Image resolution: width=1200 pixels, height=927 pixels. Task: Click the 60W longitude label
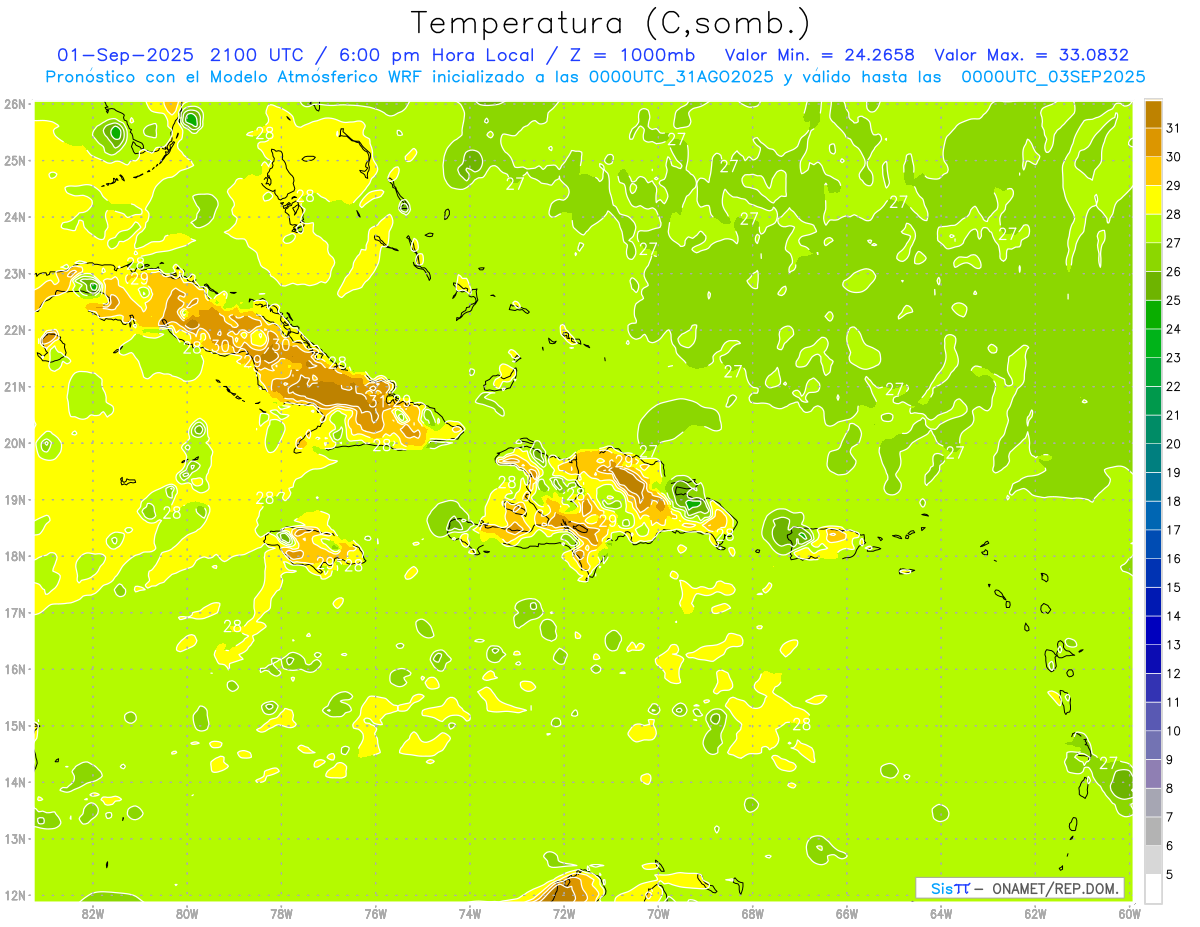(1129, 913)
